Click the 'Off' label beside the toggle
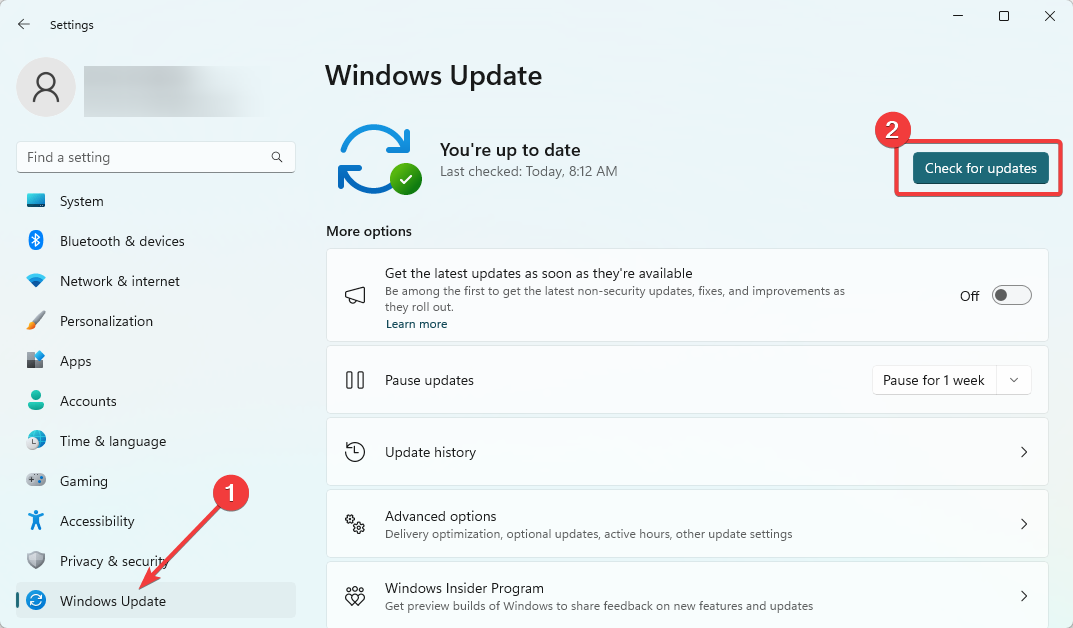 (x=969, y=296)
